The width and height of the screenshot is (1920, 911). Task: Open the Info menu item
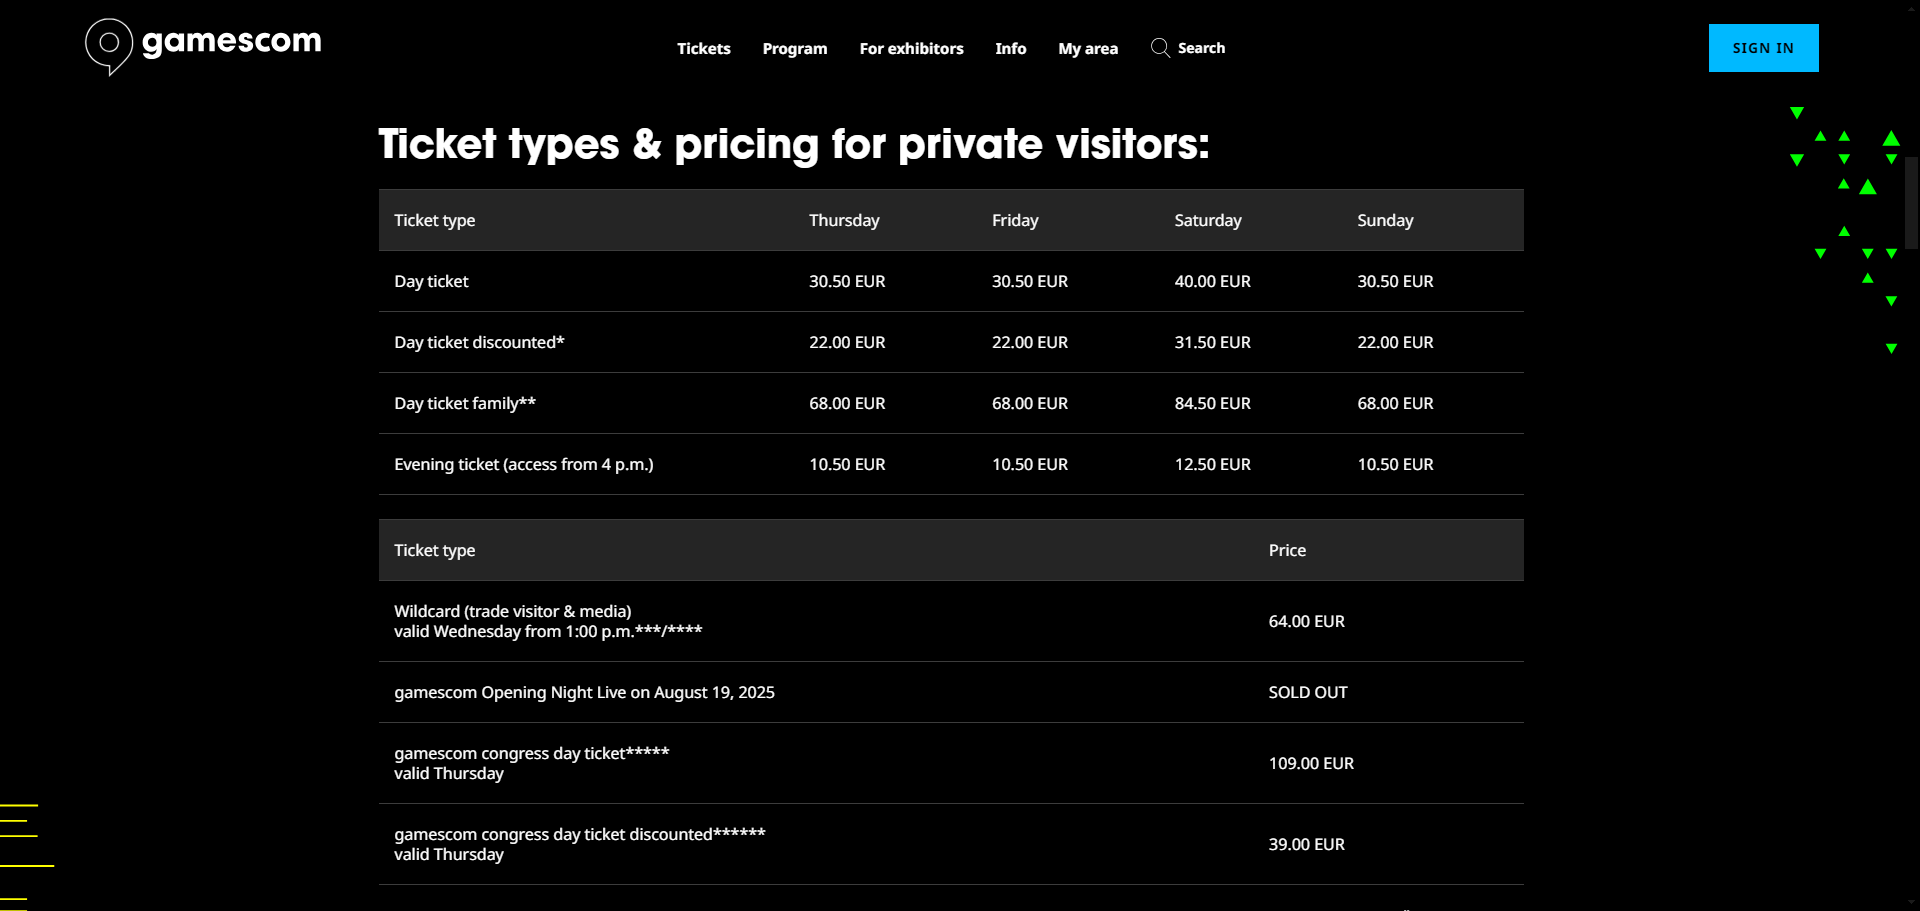click(x=1010, y=48)
